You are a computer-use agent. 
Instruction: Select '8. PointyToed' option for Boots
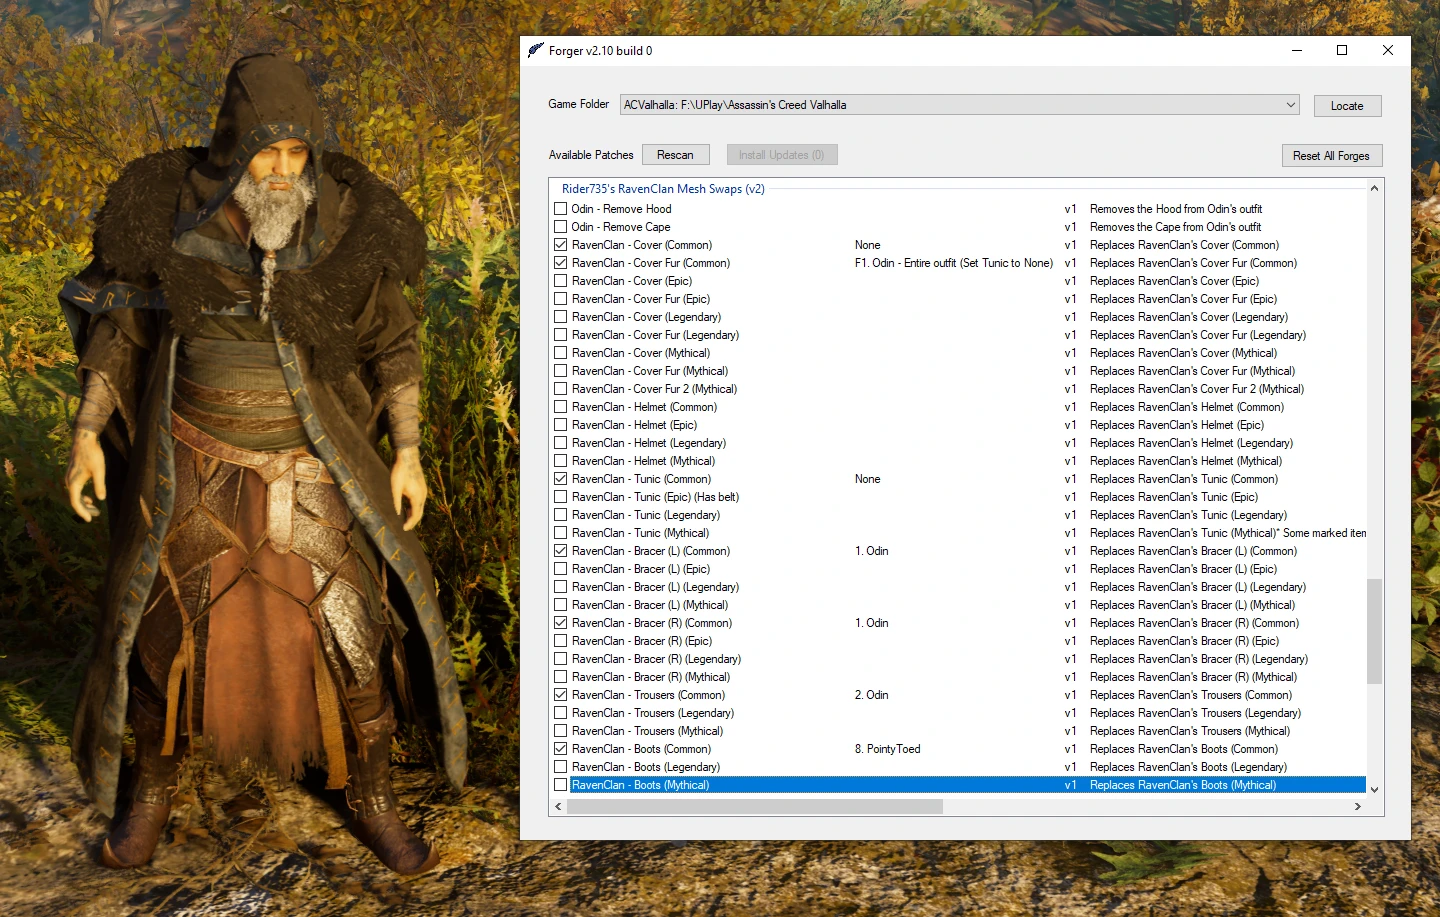click(888, 749)
